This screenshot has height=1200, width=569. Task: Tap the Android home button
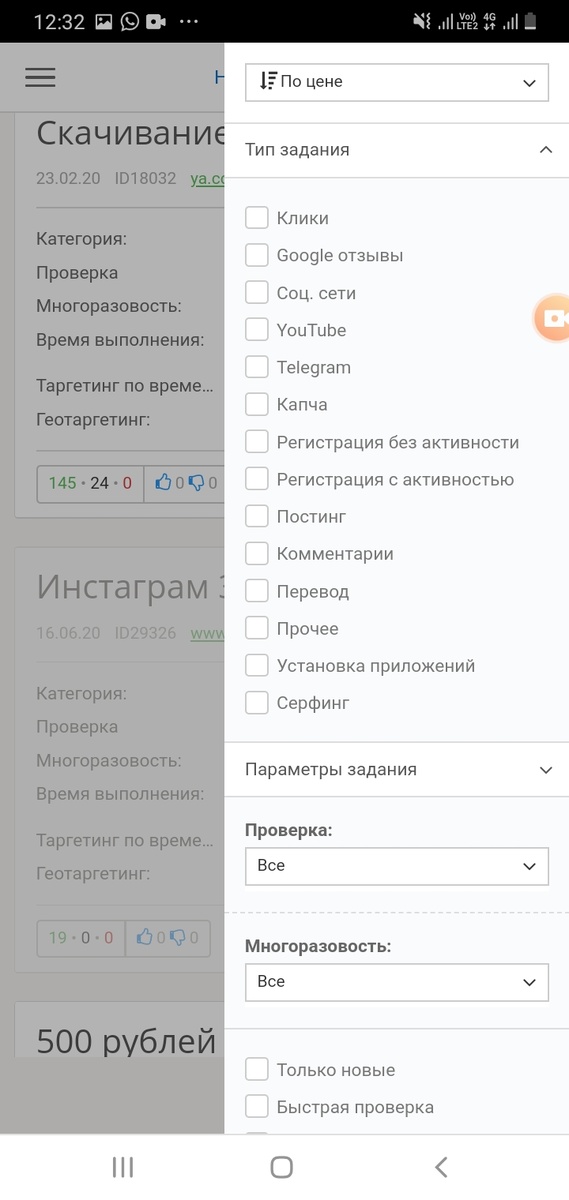click(x=282, y=1166)
